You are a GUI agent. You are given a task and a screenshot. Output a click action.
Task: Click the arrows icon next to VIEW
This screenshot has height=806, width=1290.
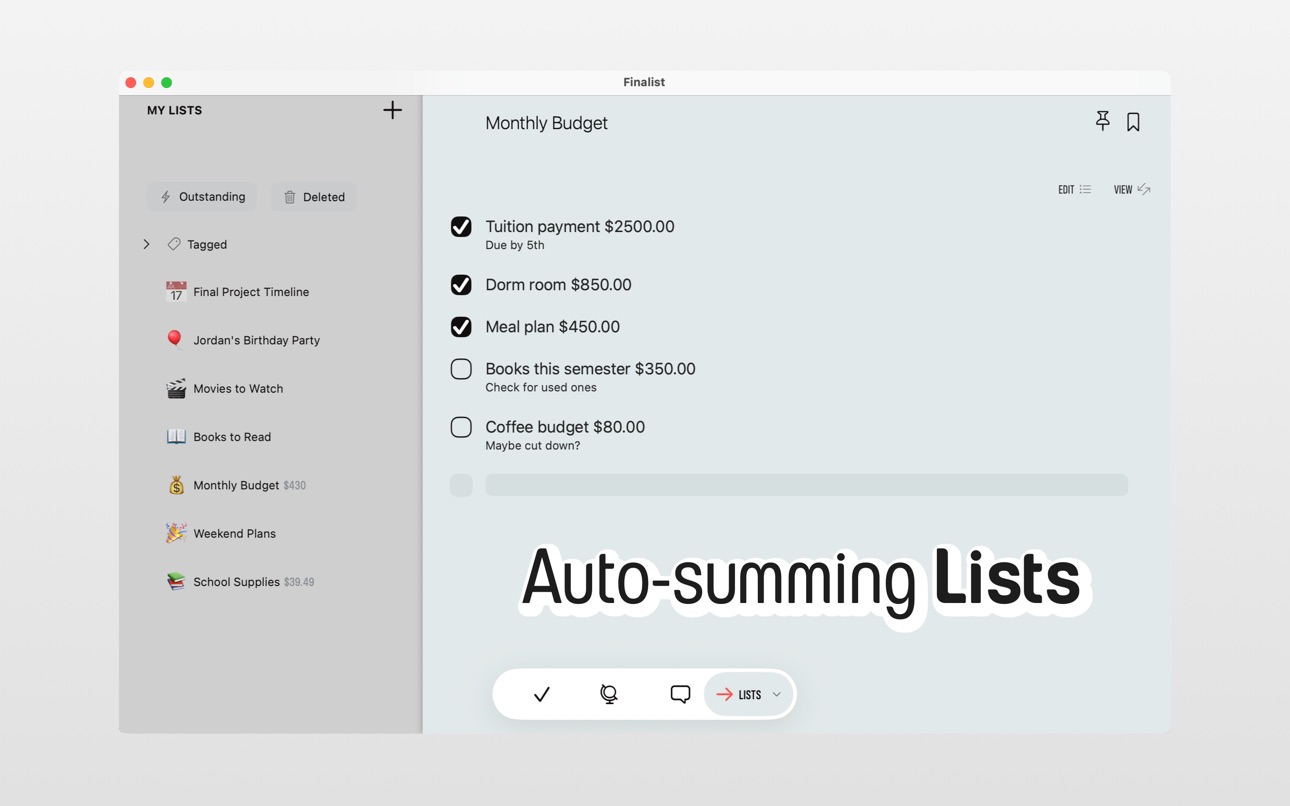(1144, 189)
